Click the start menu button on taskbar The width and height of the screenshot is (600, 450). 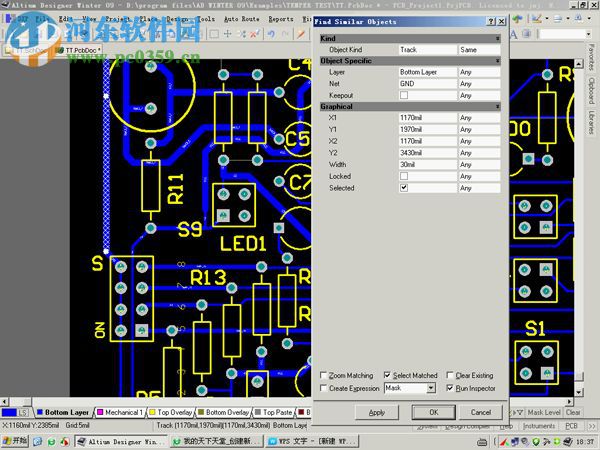click(15, 441)
